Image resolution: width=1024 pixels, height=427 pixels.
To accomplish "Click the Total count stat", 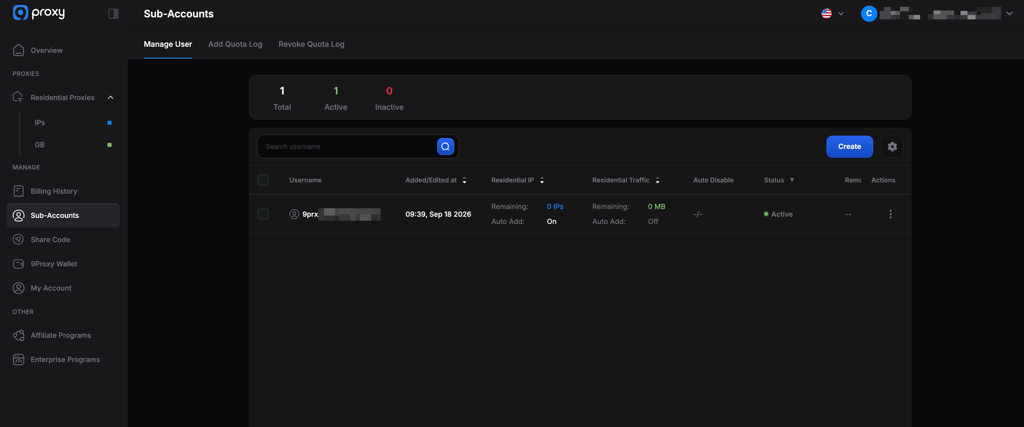I will point(282,98).
